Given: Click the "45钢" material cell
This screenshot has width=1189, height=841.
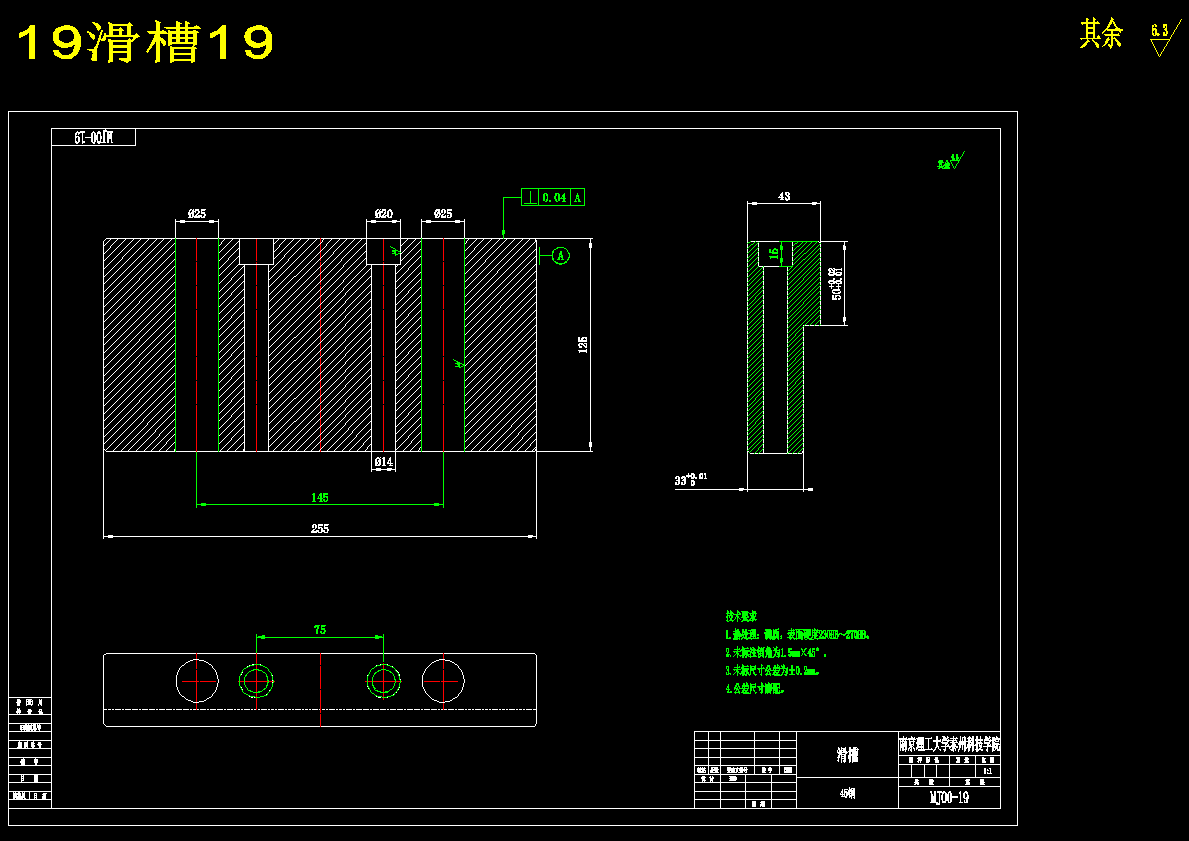Looking at the screenshot, I should click(848, 794).
